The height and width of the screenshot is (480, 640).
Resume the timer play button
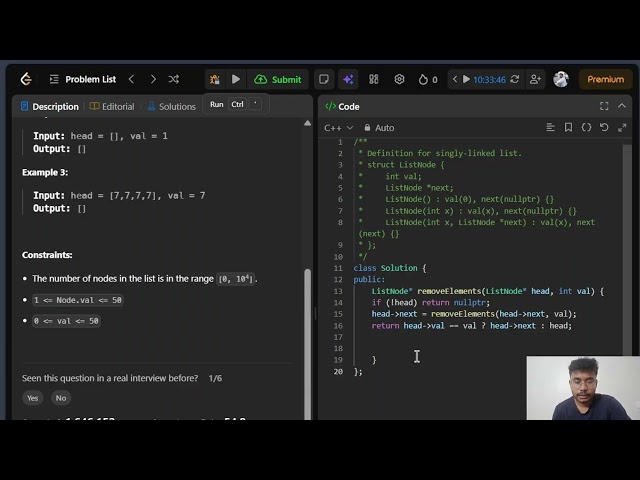pyautogui.click(x=466, y=79)
